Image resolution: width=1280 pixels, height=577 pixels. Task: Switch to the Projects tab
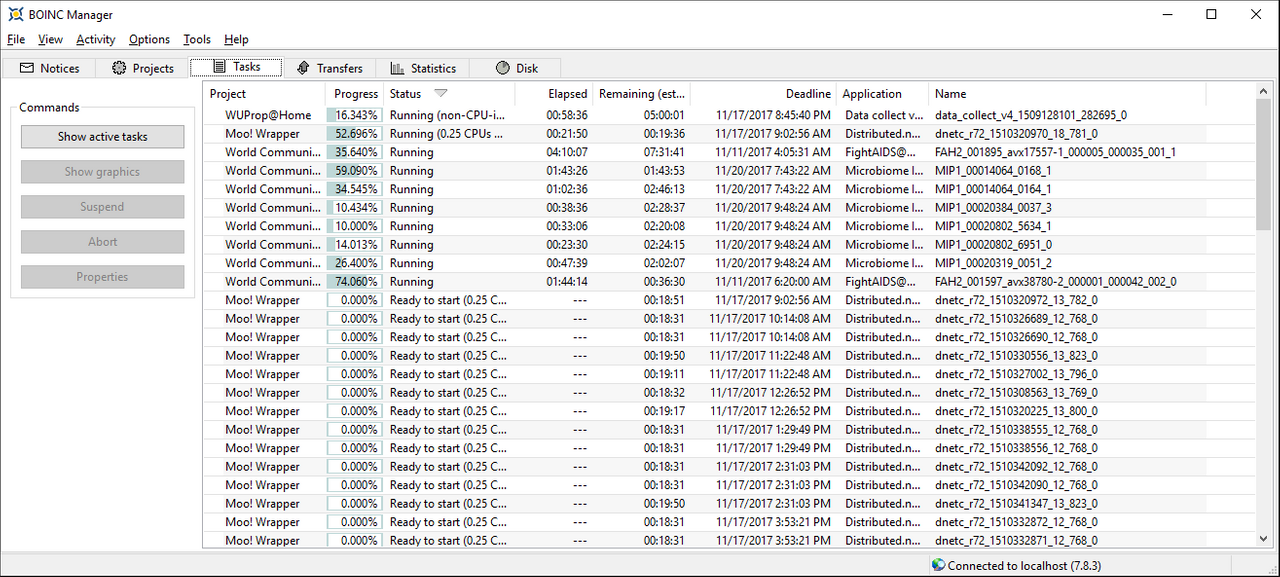pos(142,68)
